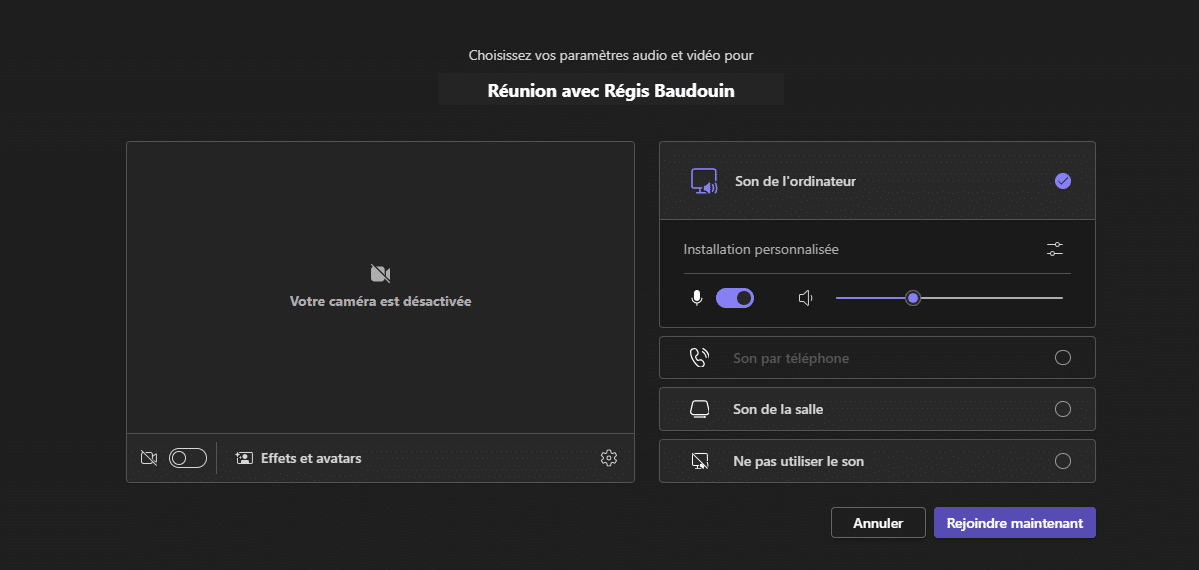Click the computer audio monitor icon
Screen dimensions: 1199x570
703,181
